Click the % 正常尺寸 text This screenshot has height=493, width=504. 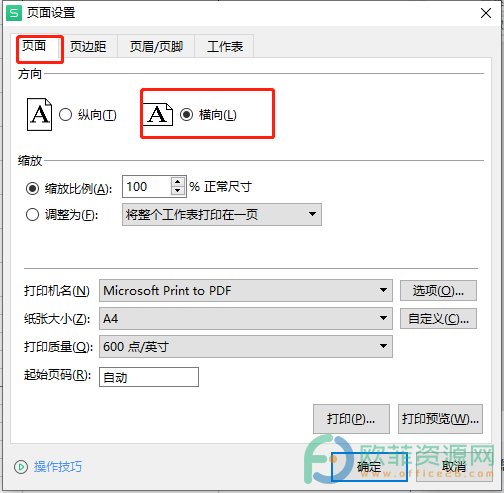(221, 187)
